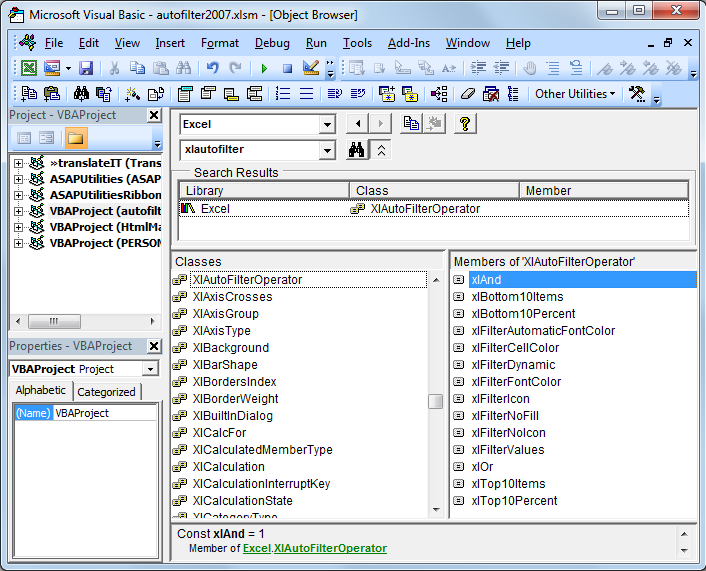Click the Save icon in the toolbar
Image resolution: width=706 pixels, height=571 pixels.
pos(86,68)
